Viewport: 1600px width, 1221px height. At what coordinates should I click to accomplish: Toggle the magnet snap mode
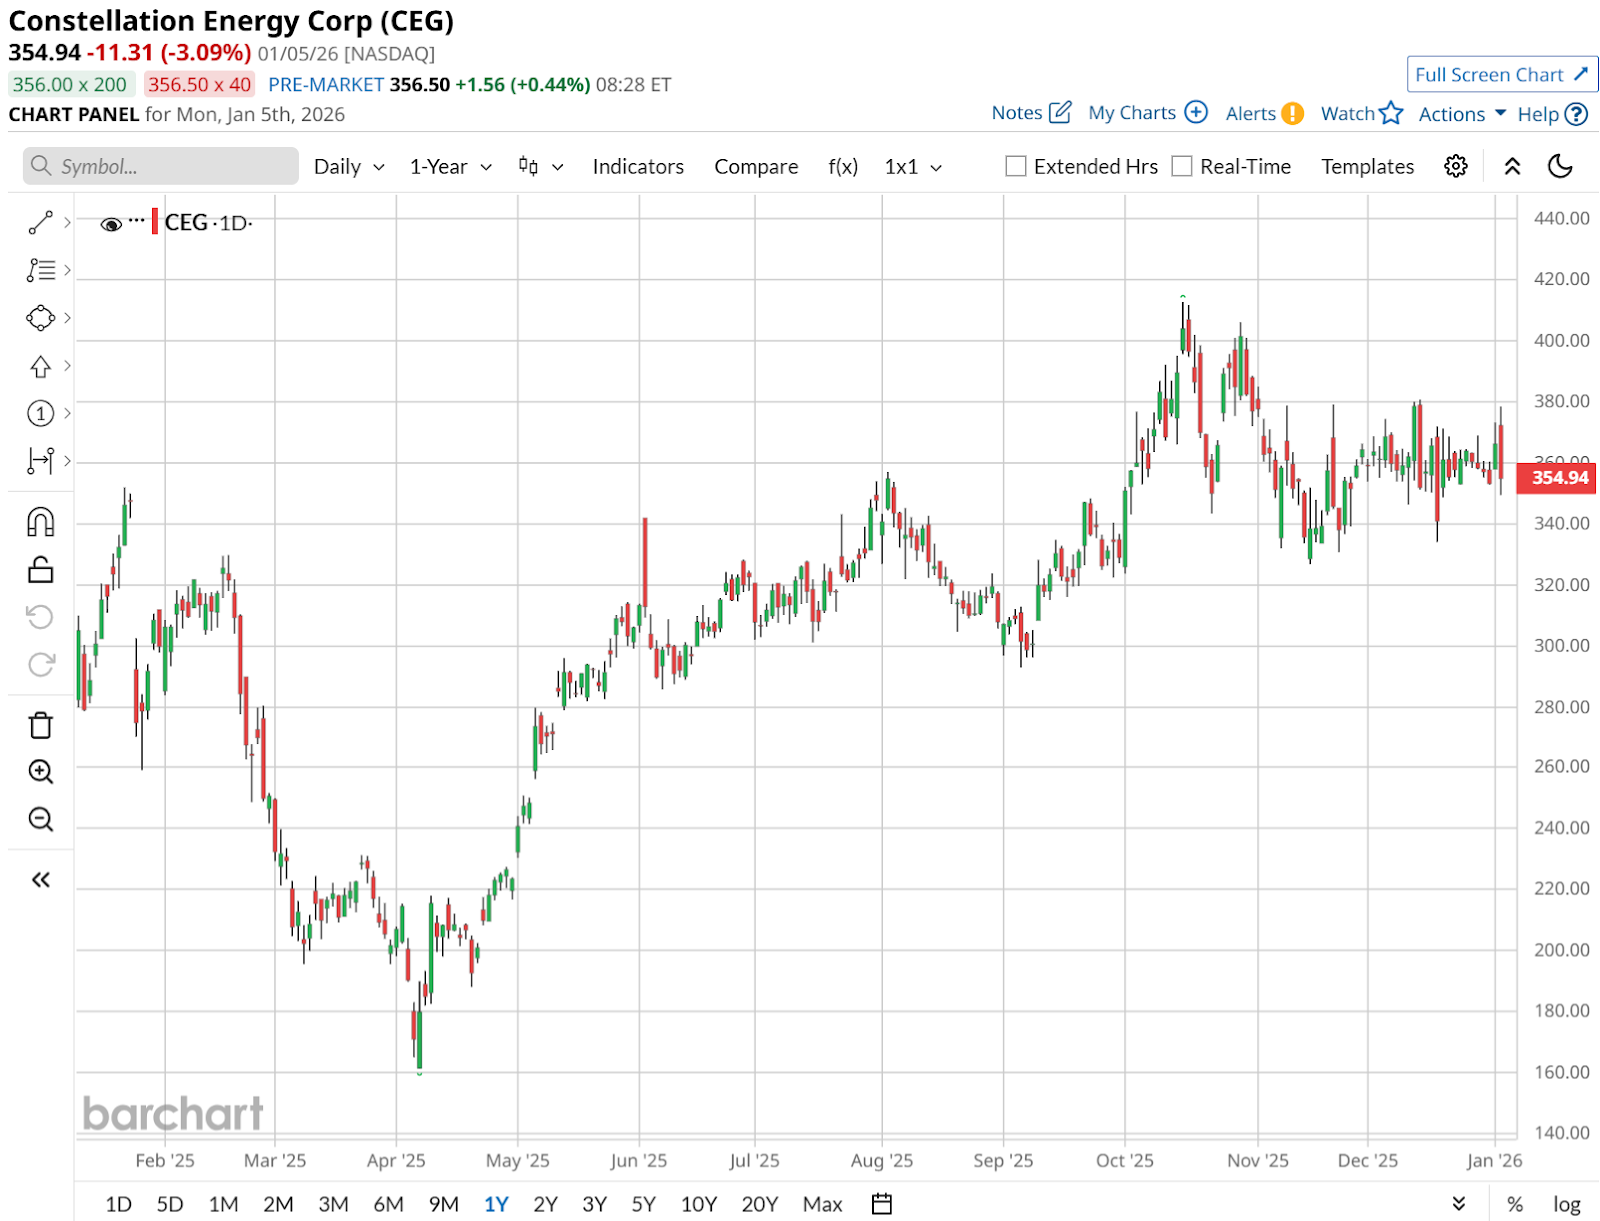point(40,522)
